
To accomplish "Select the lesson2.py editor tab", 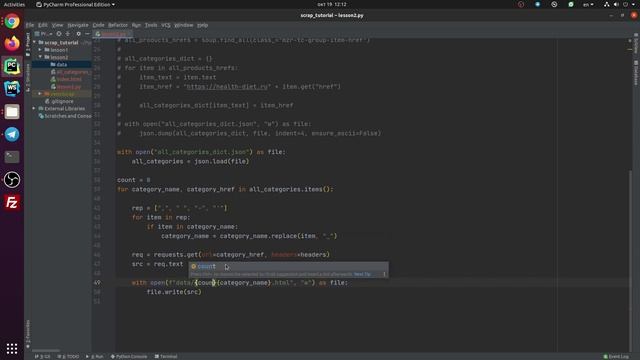I will 112,34.
